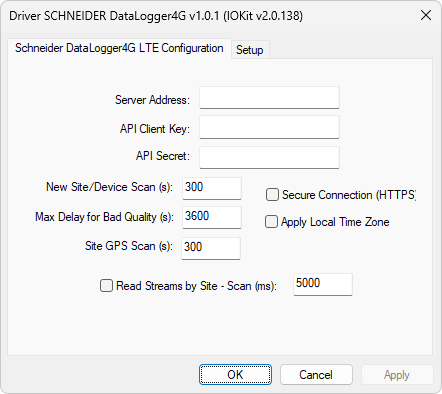Close the driver configuration window
Screen dimensions: 442x394
tap(426, 15)
